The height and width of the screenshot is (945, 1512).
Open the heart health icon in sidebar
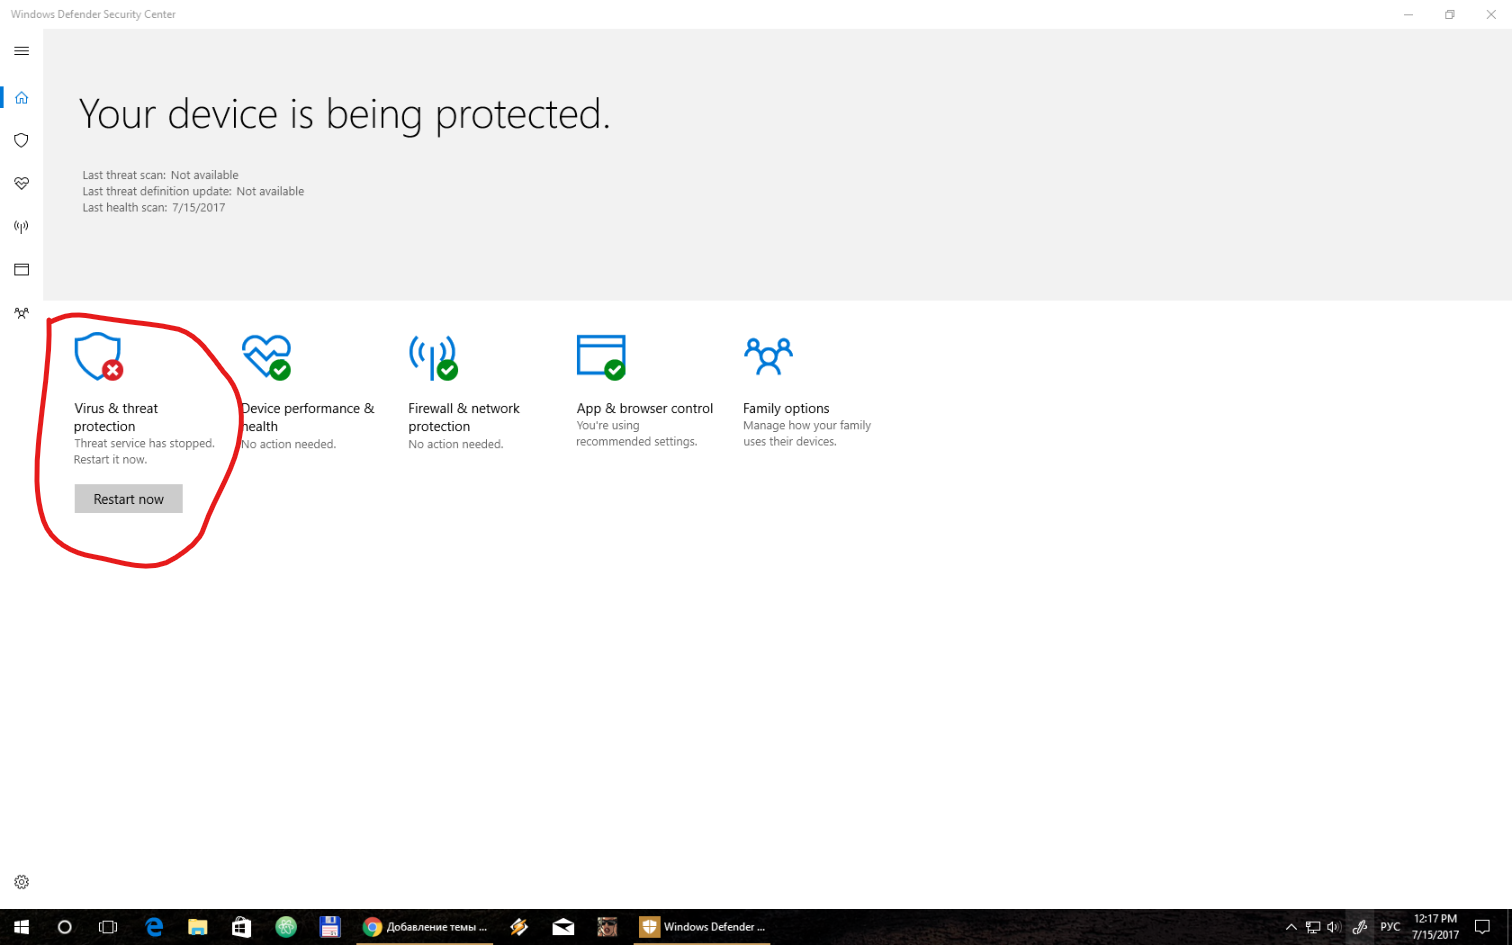[21, 183]
